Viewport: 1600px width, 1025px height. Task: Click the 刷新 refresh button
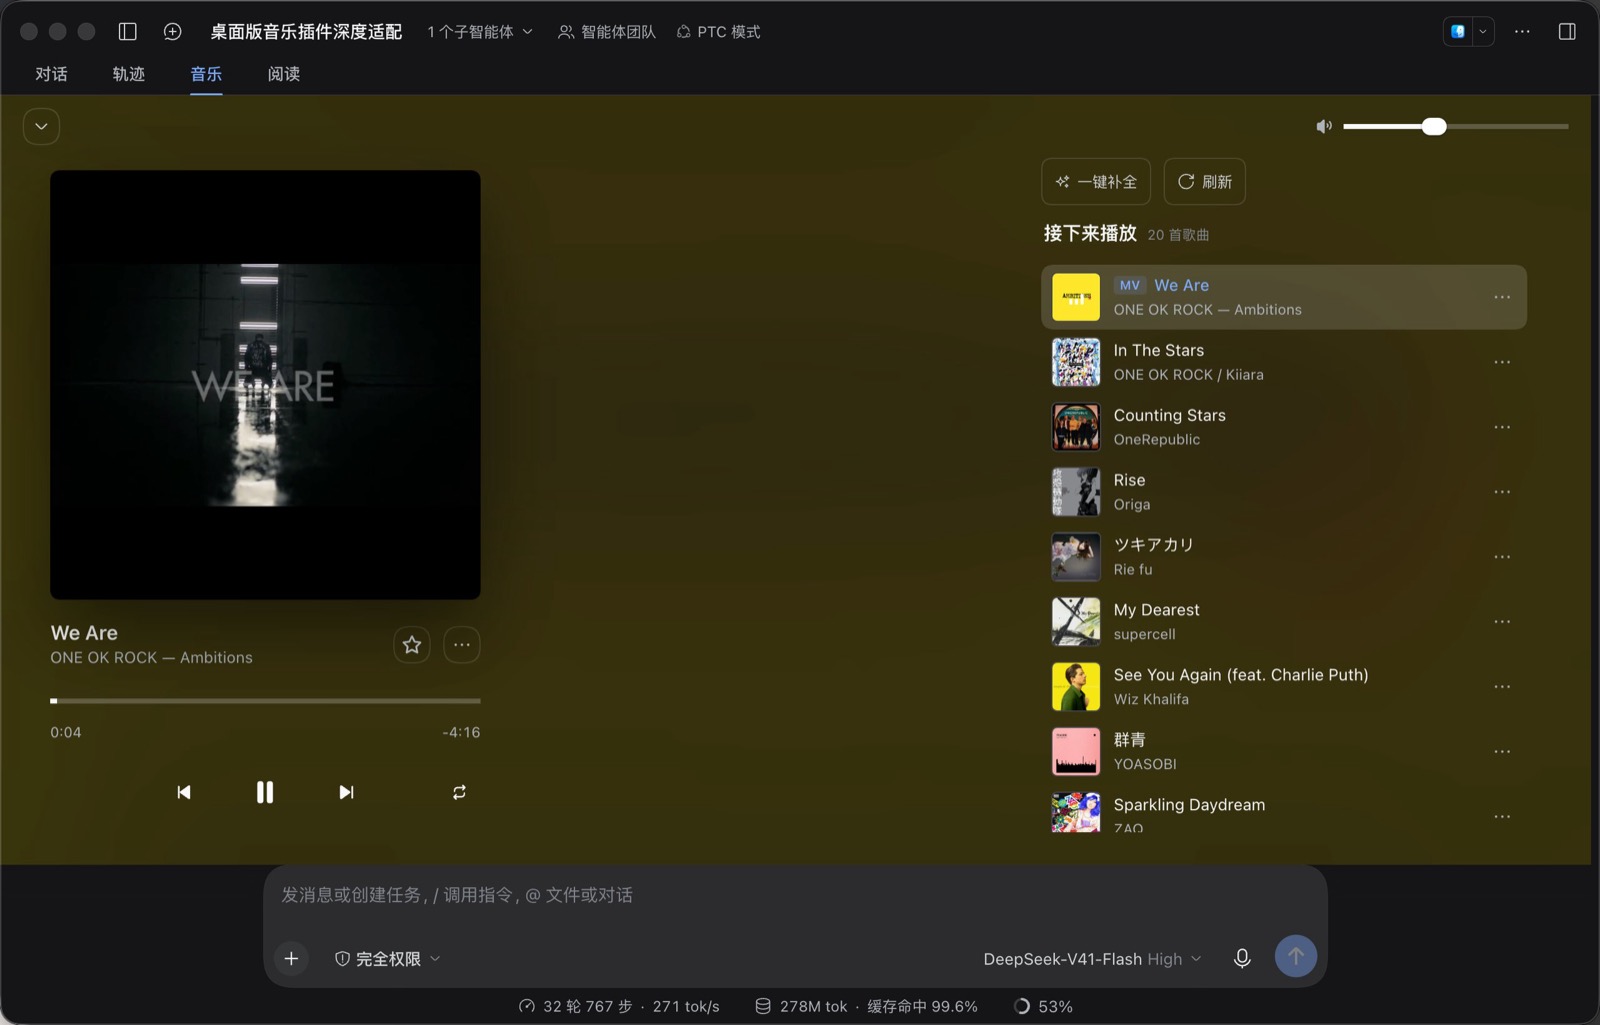1205,182
